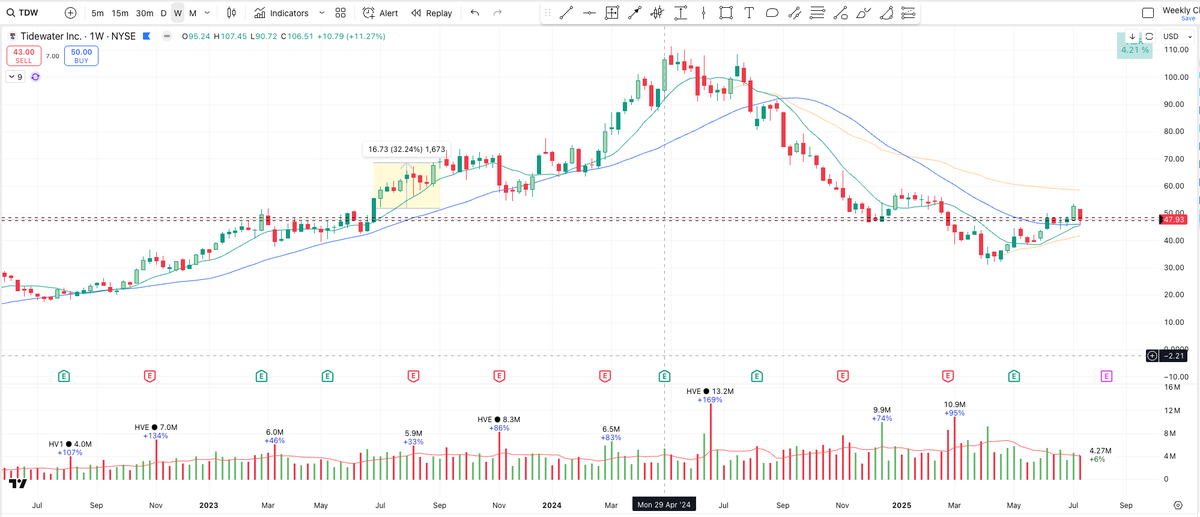Click the Mon 29 Apr '24 date label
Image resolution: width=1200 pixels, height=517 pixels.
click(664, 505)
